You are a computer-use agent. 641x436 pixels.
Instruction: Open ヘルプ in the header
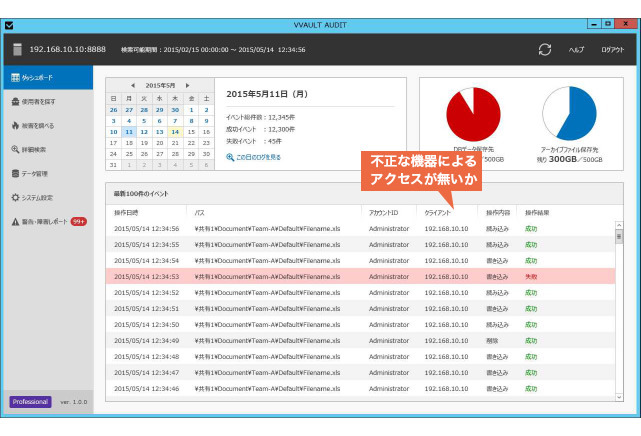(576, 49)
